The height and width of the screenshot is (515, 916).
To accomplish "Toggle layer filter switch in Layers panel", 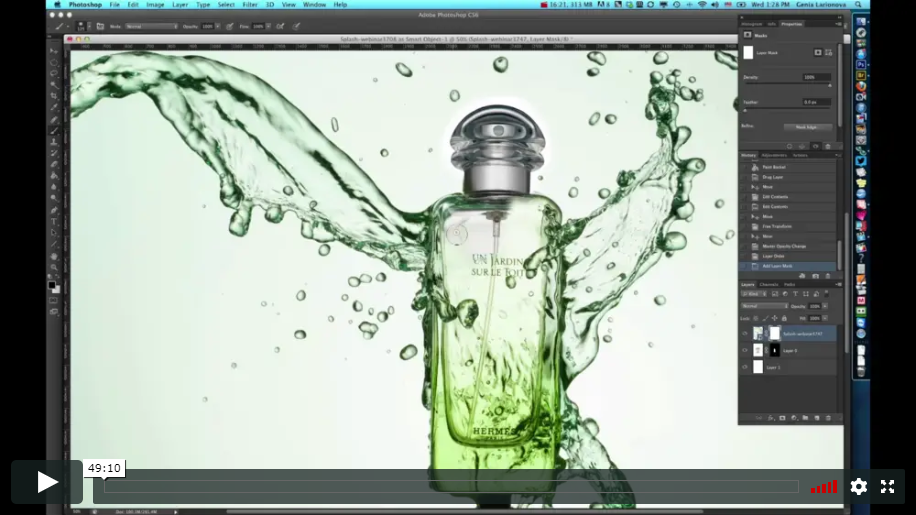I will pos(826,293).
